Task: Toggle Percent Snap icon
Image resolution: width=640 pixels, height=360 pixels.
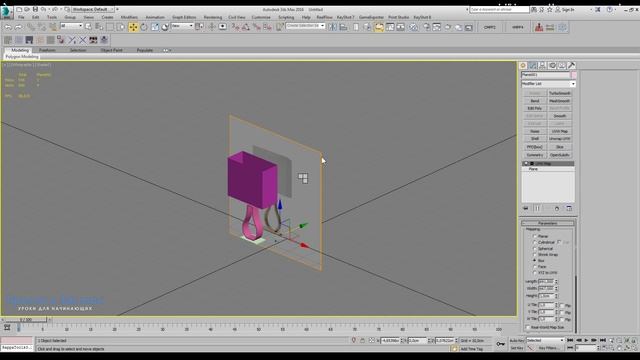Action: click(257, 27)
